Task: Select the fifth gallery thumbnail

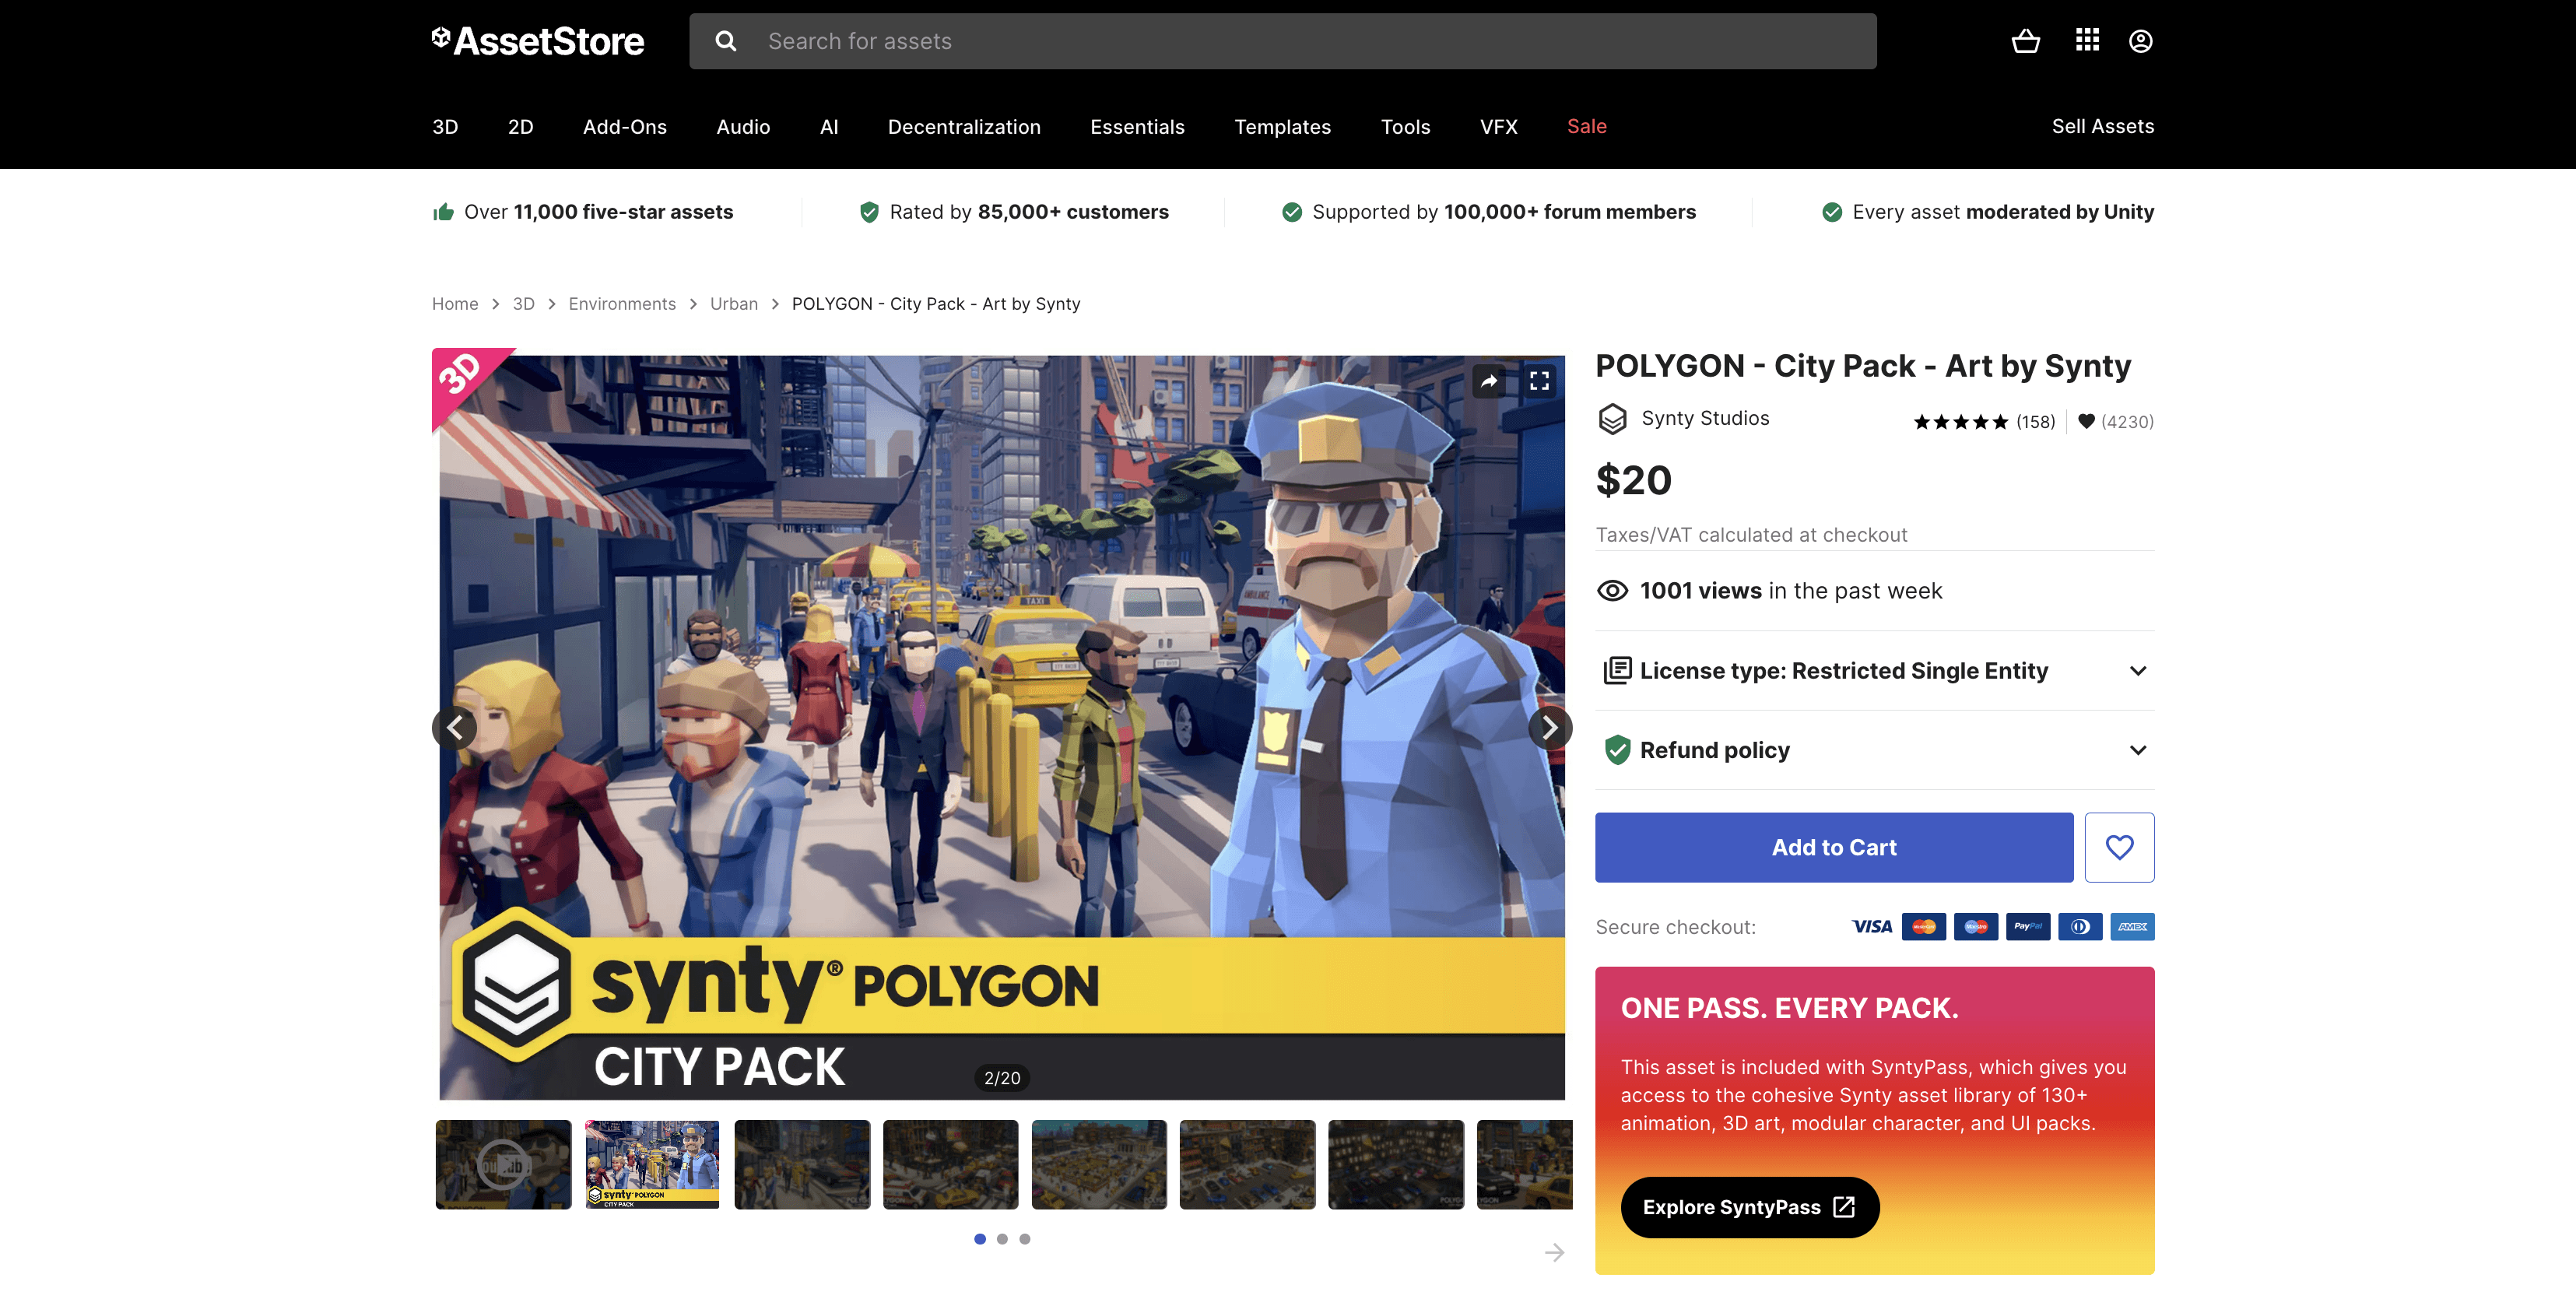Action: click(x=1099, y=1164)
